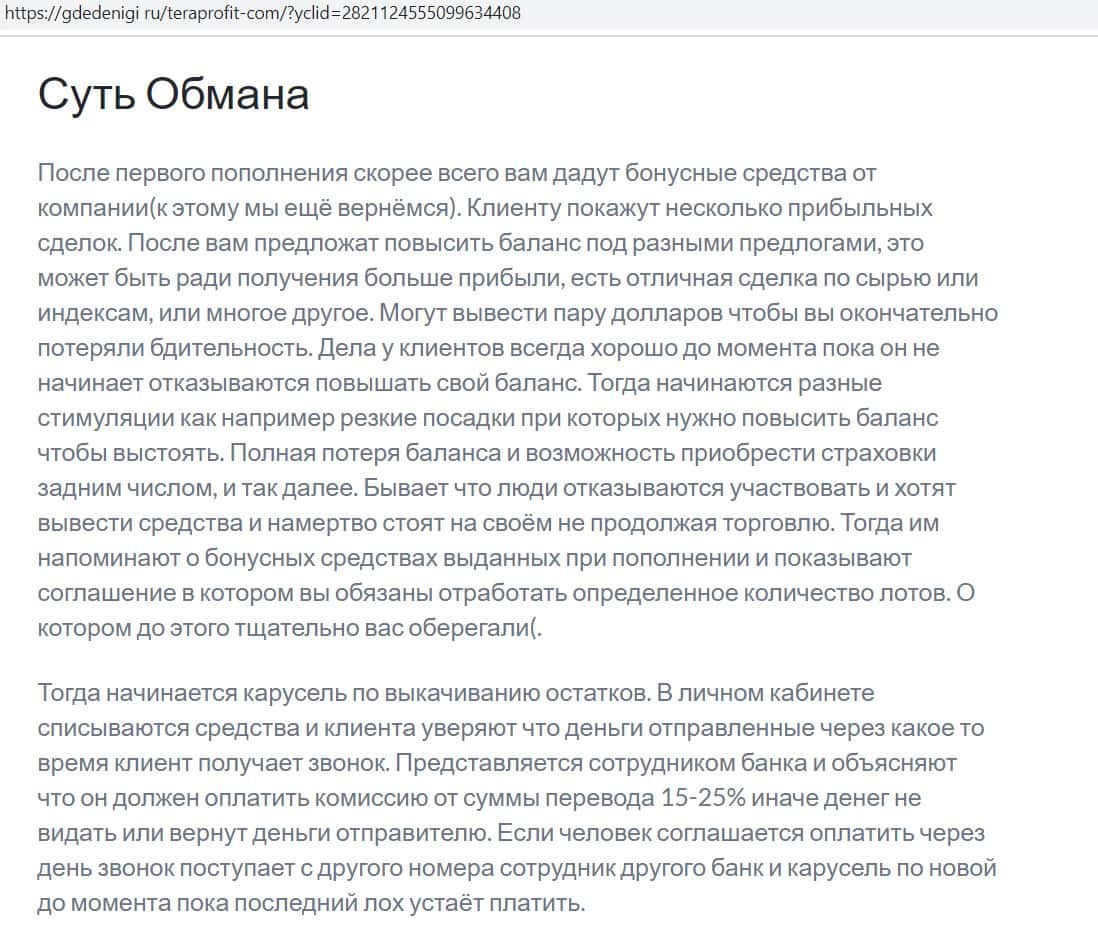1098x946 pixels.
Task: Click the text "Клиенту покажут несколько прибыльных"
Action: click(700, 208)
